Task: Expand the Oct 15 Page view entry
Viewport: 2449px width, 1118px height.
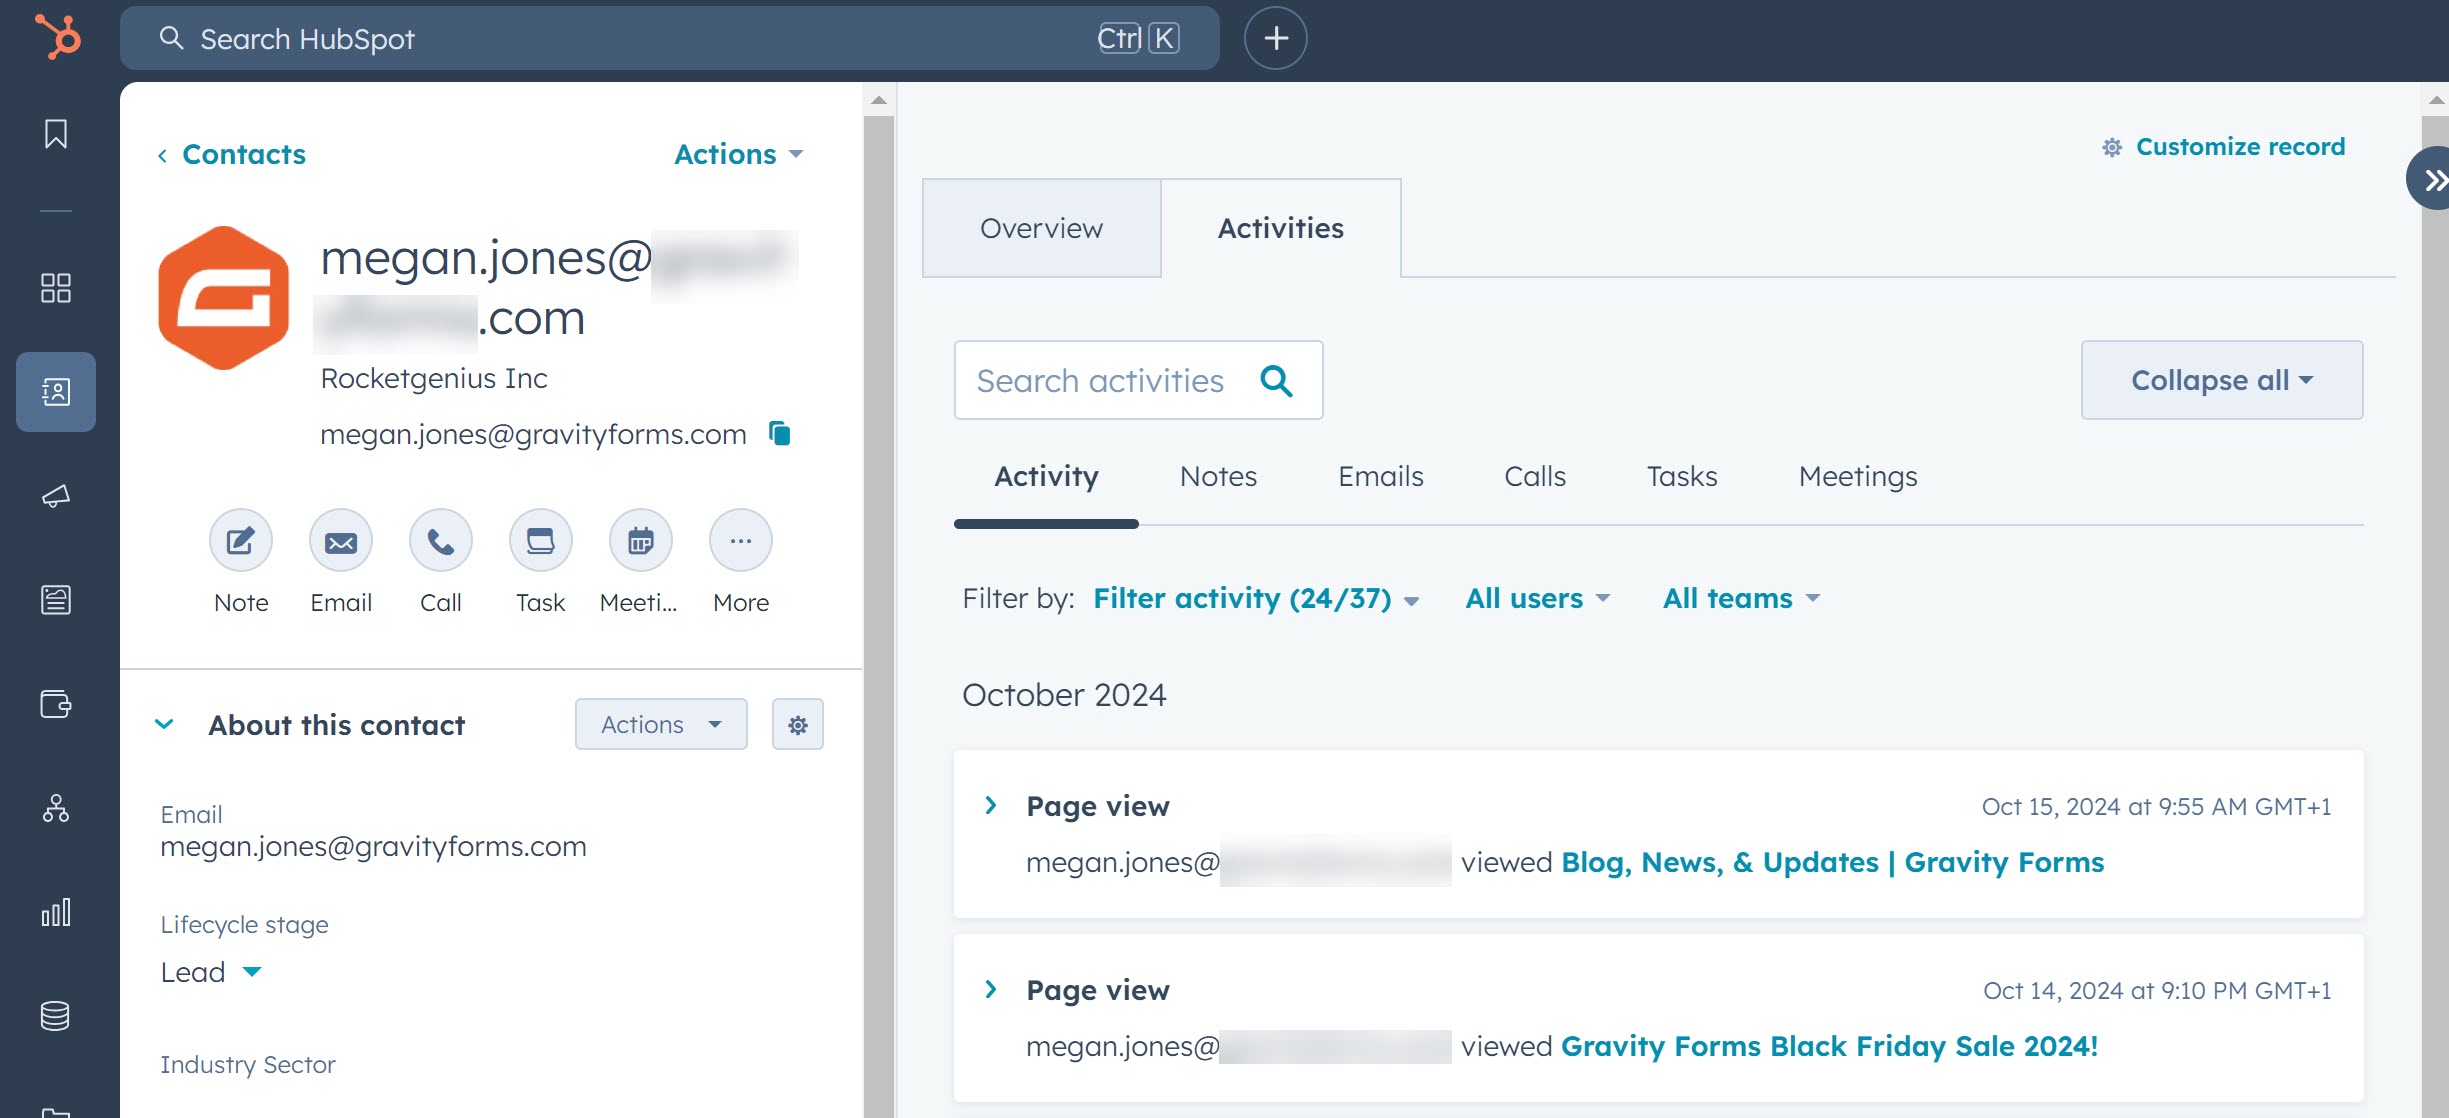Action: click(991, 805)
